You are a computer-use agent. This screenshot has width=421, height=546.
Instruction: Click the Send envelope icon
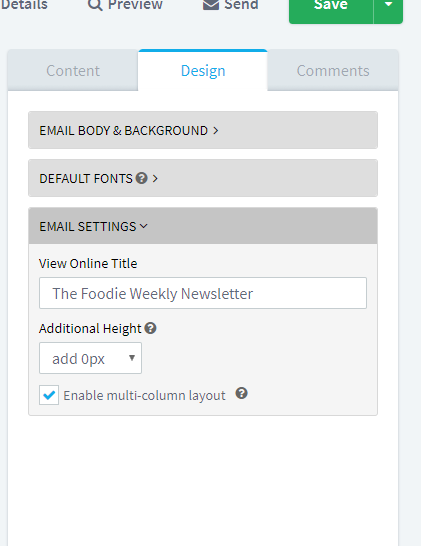coord(211,5)
